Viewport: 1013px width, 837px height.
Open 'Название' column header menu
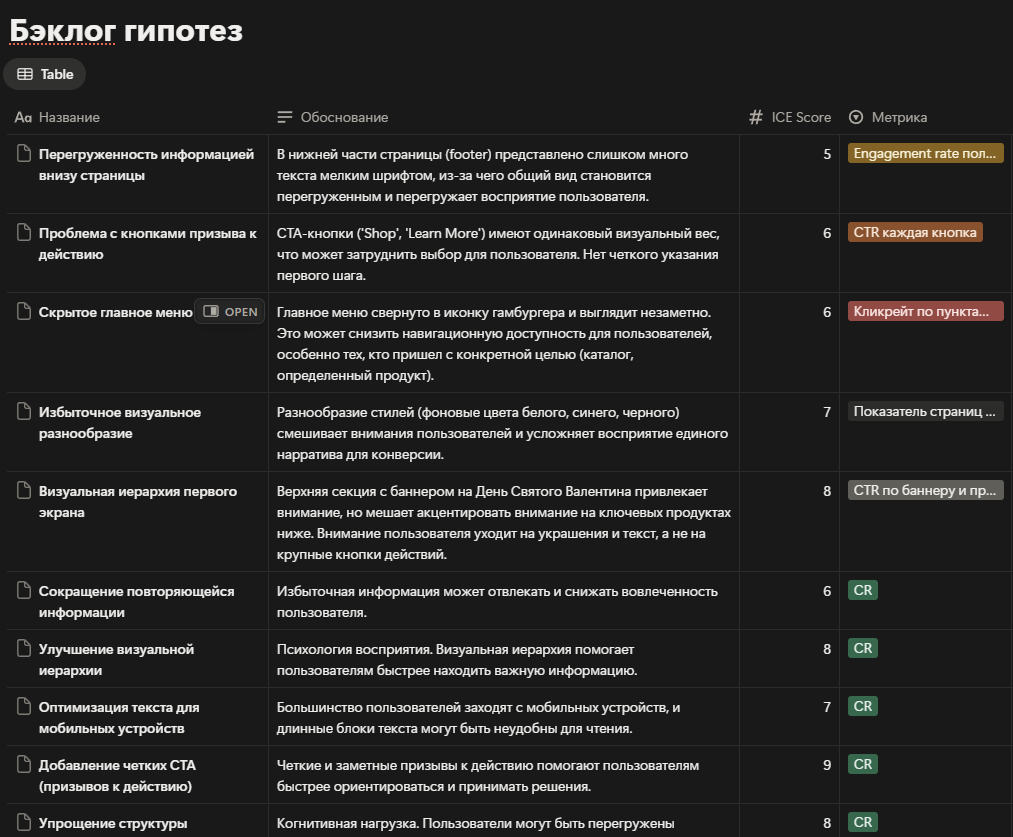pos(68,117)
